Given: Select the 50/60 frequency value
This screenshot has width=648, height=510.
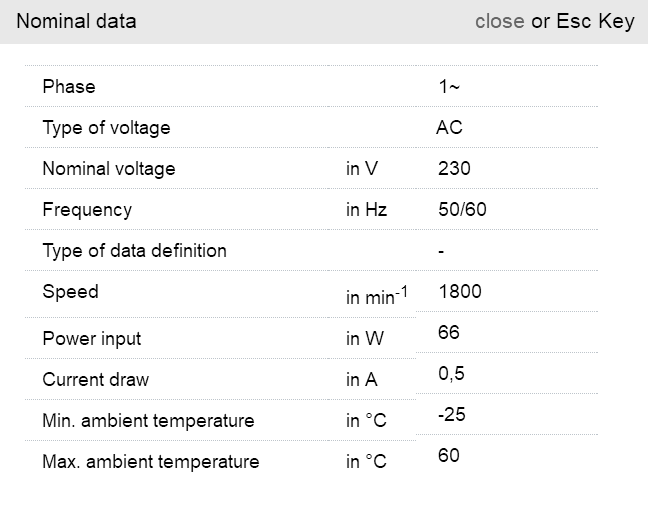Looking at the screenshot, I should point(463,210).
